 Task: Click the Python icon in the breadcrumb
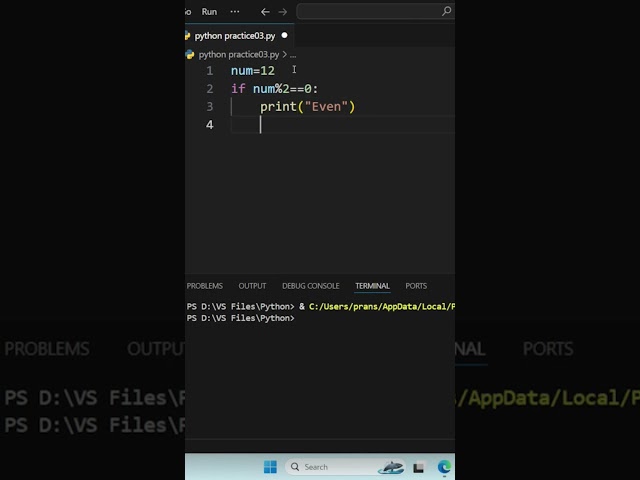(190, 55)
